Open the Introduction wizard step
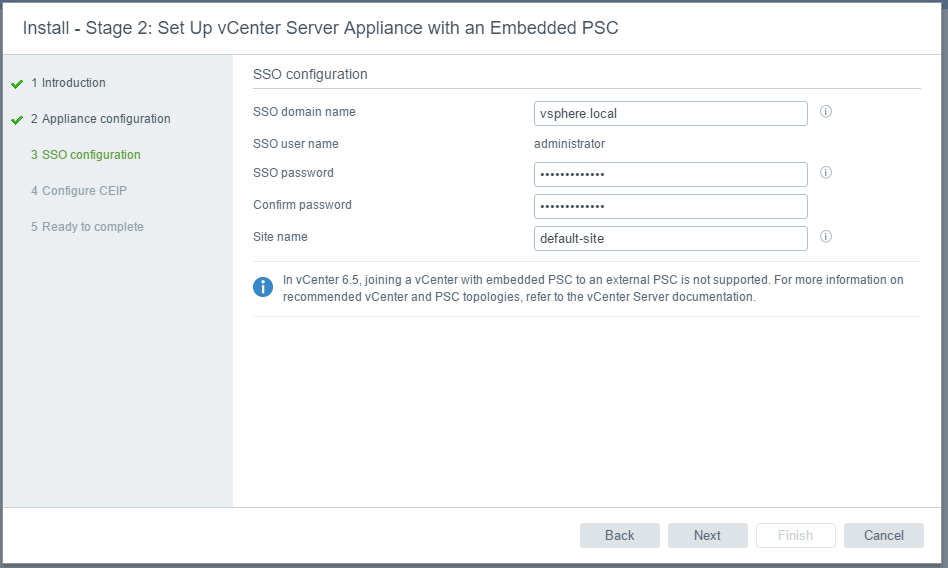The height and width of the screenshot is (568, 948). 68,83
